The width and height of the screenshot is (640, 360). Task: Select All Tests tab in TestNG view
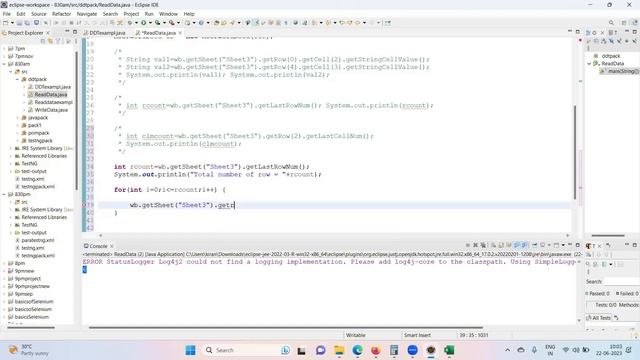pos(599,318)
